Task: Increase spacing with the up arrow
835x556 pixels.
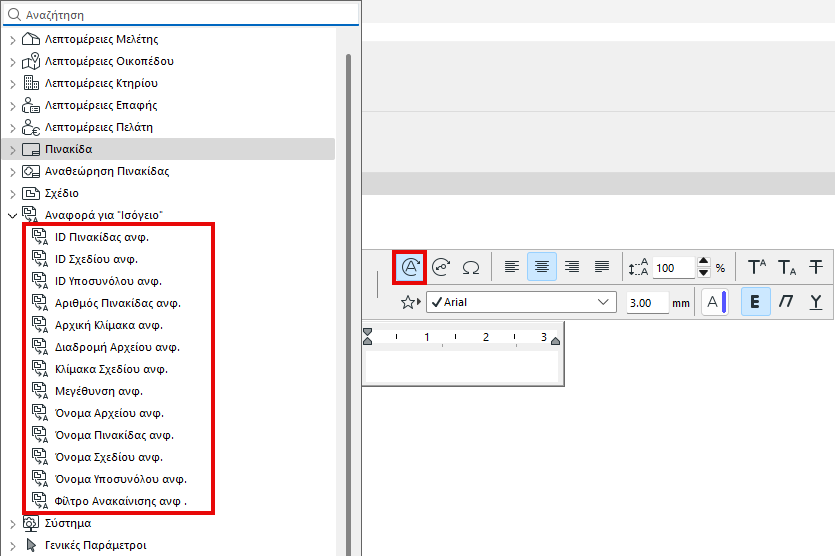Action: (x=703, y=261)
